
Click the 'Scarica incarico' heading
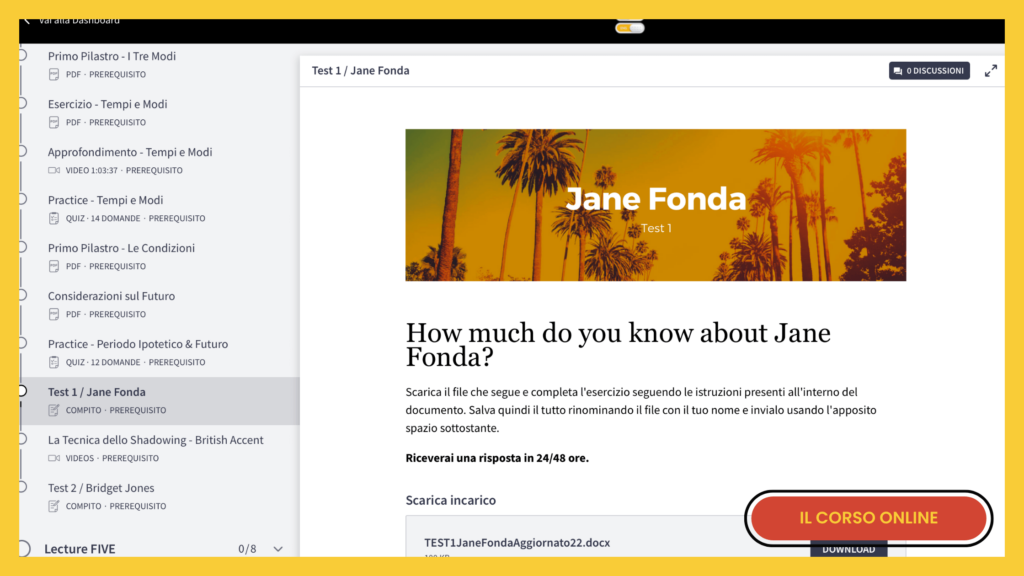point(451,500)
